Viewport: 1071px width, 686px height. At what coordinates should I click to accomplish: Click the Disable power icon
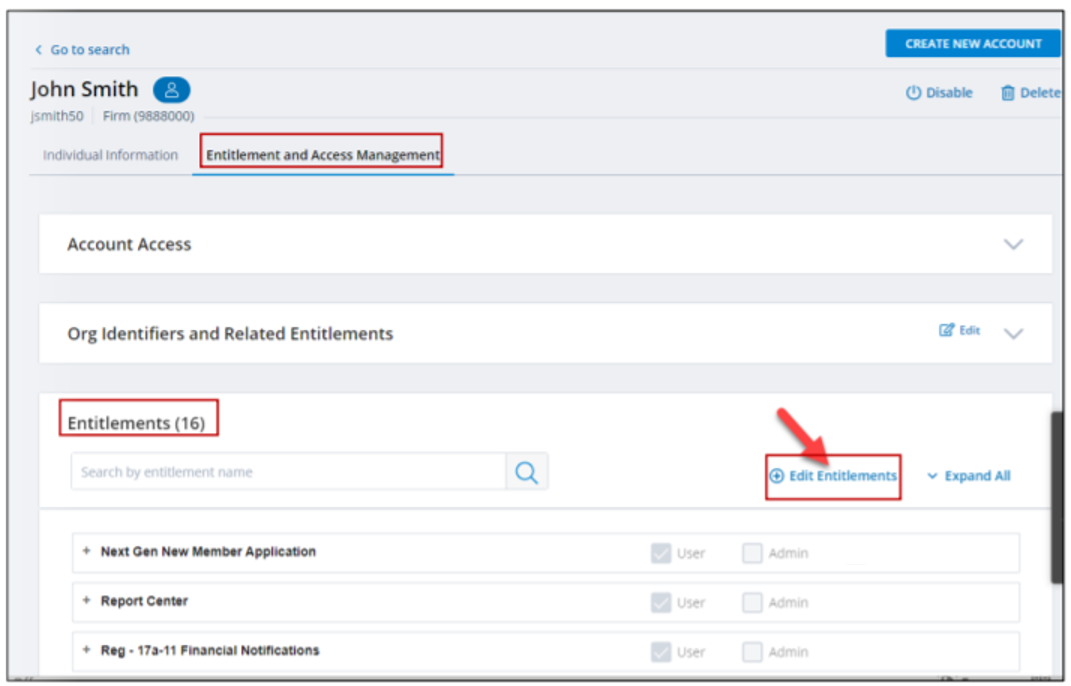click(x=912, y=93)
